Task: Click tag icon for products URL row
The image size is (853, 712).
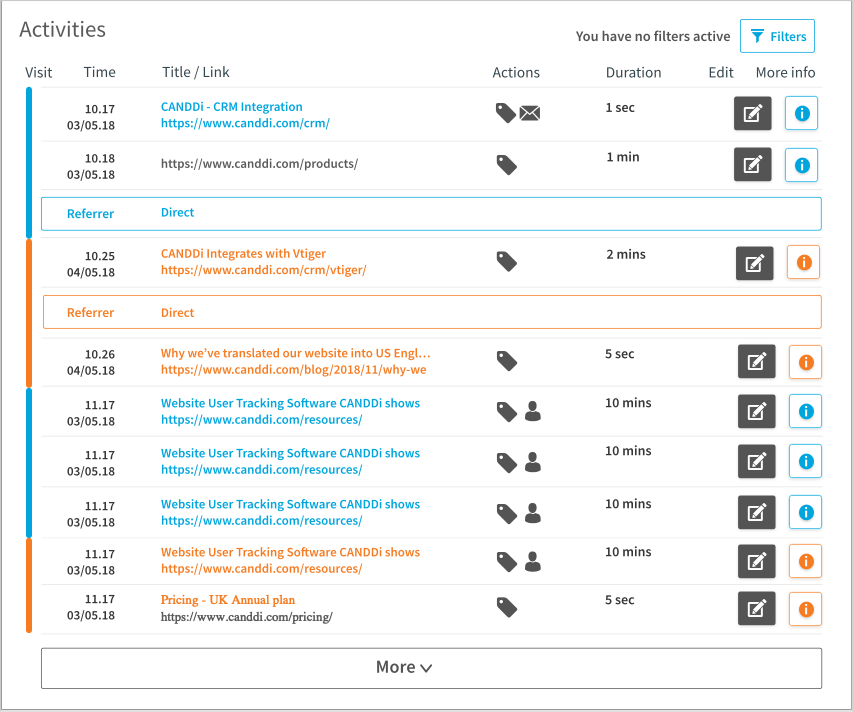Action: 506,165
